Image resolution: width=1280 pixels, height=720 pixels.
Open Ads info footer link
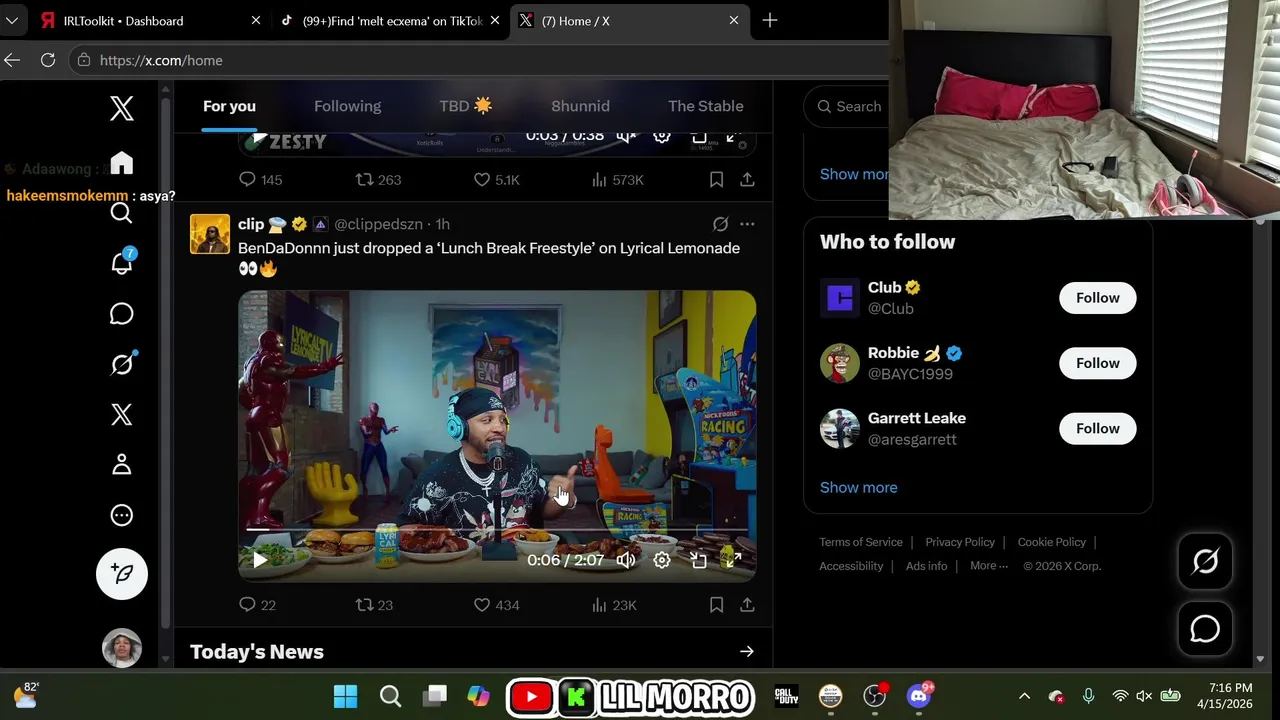point(926,566)
